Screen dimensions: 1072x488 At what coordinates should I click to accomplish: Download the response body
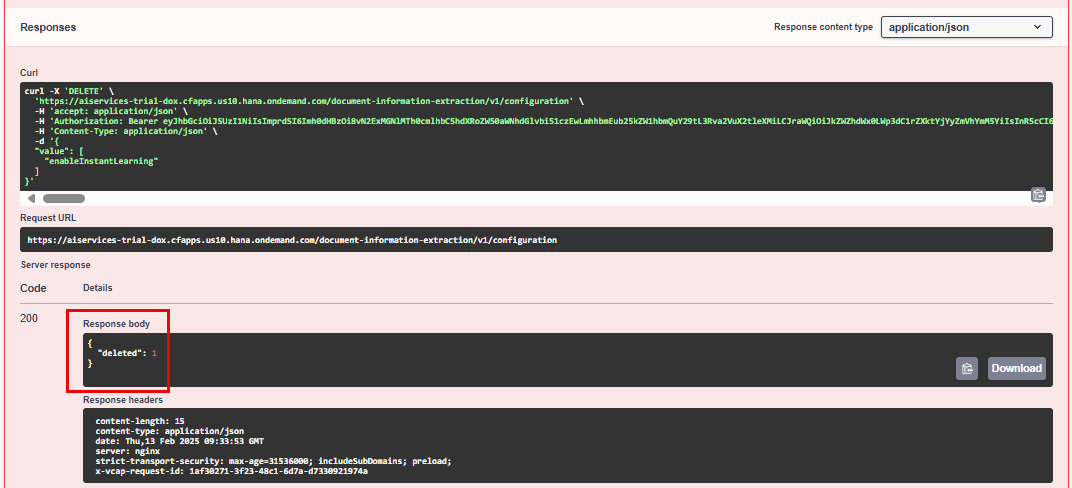(1017, 368)
